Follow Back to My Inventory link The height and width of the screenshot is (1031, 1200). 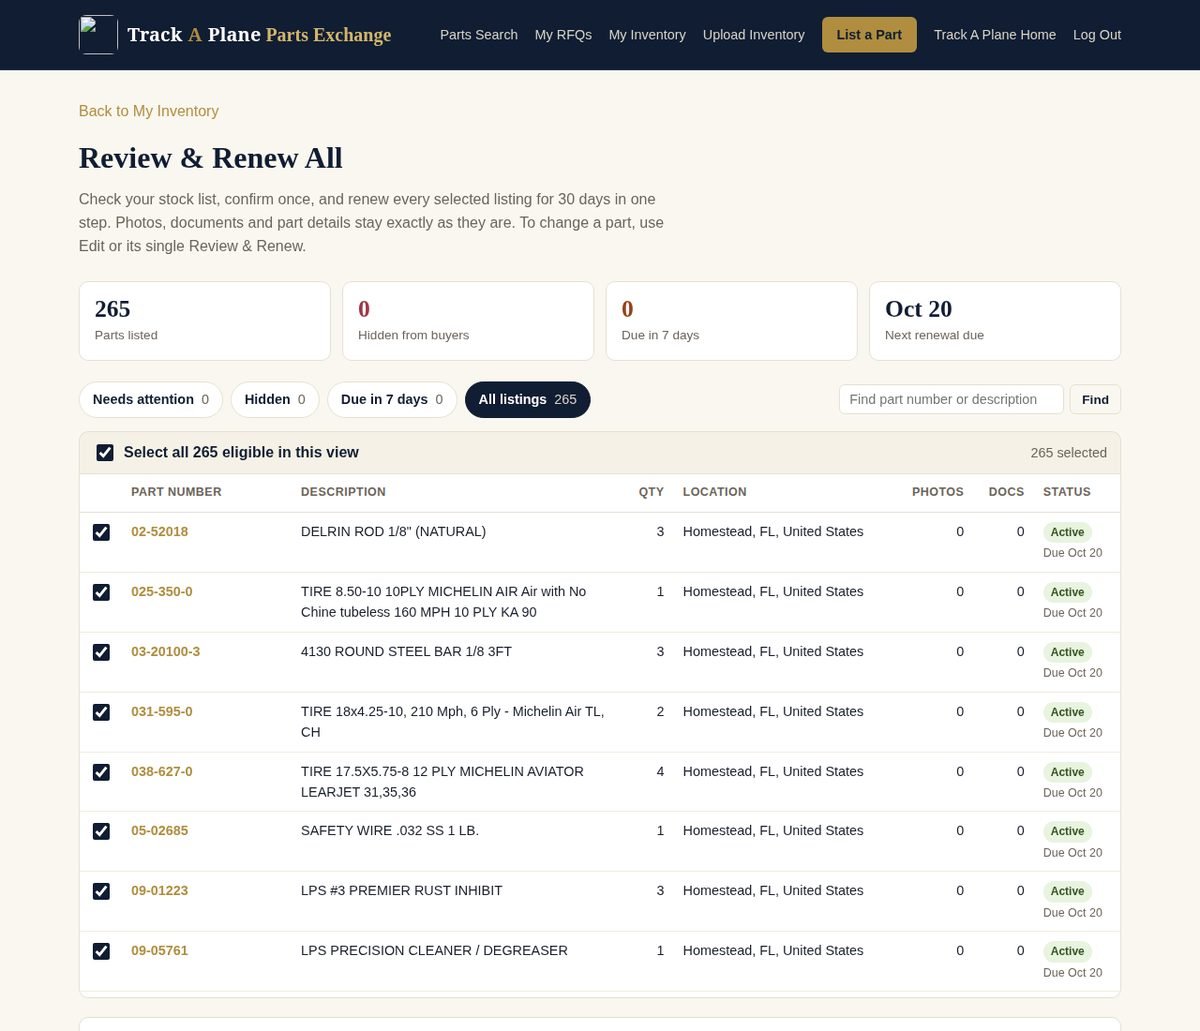click(149, 111)
